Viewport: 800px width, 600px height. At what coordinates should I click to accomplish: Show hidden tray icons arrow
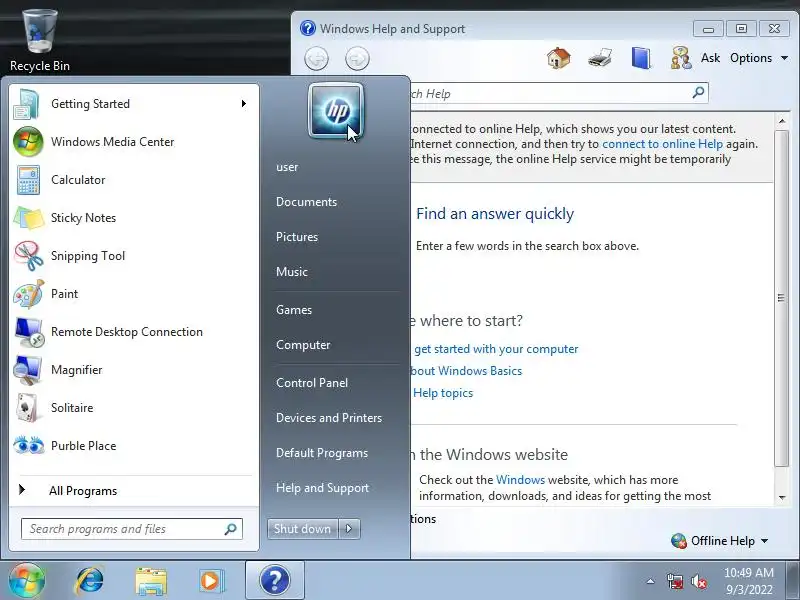click(651, 581)
